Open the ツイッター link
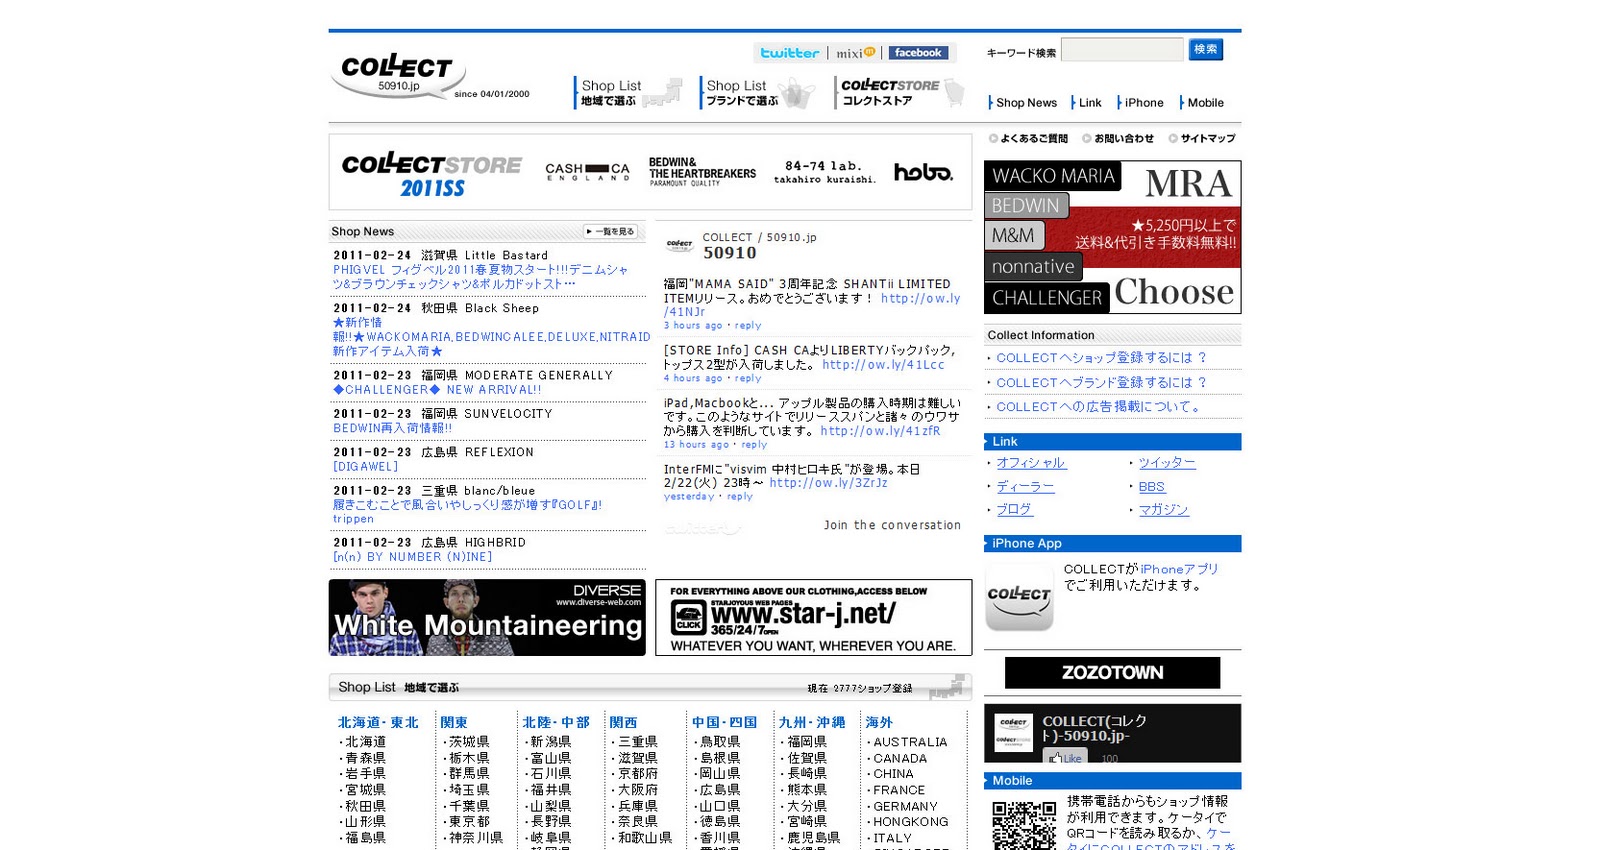The width and height of the screenshot is (1600, 850). (x=1167, y=463)
